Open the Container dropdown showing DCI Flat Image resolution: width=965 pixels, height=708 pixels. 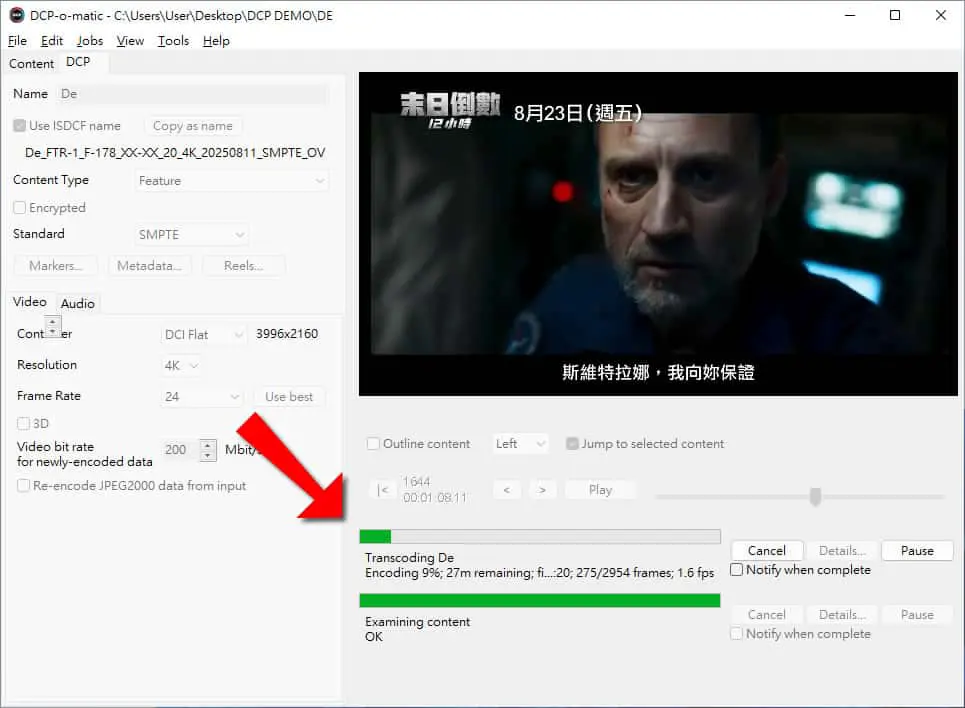click(204, 334)
